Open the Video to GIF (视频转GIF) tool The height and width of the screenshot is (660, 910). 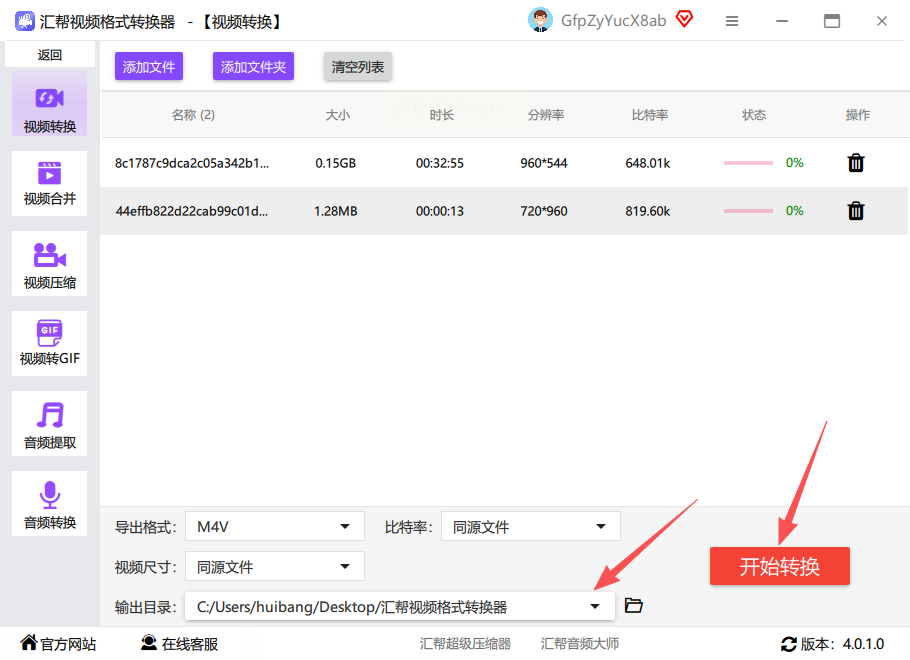click(50, 343)
